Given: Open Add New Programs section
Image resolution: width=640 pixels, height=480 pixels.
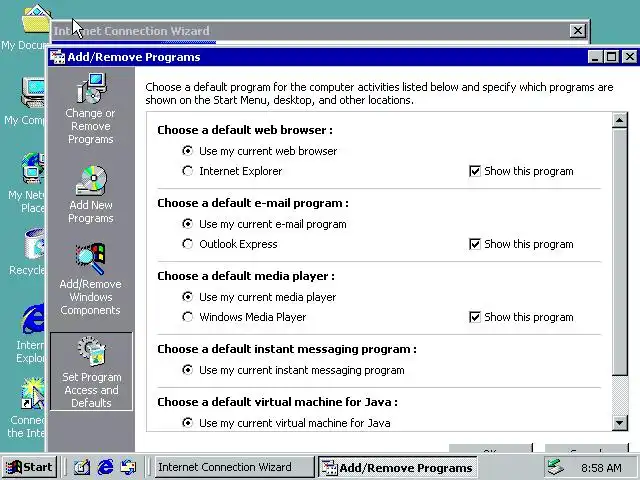Looking at the screenshot, I should pos(91,195).
